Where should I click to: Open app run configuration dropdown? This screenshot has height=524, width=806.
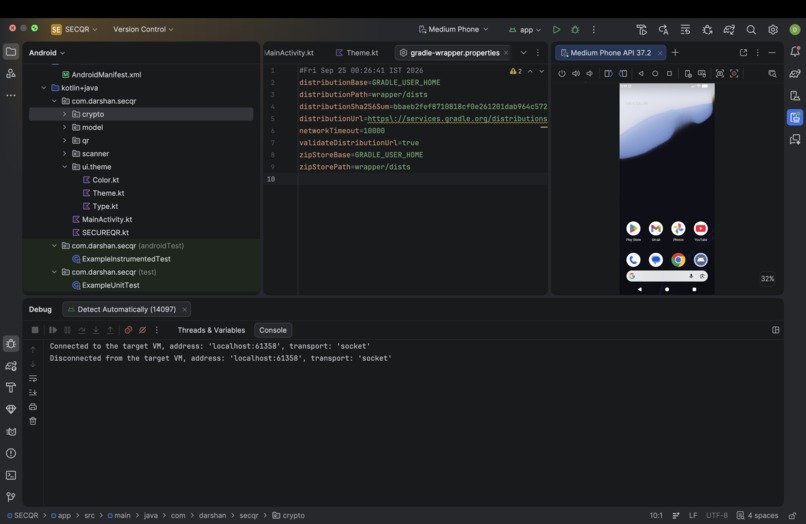524,30
